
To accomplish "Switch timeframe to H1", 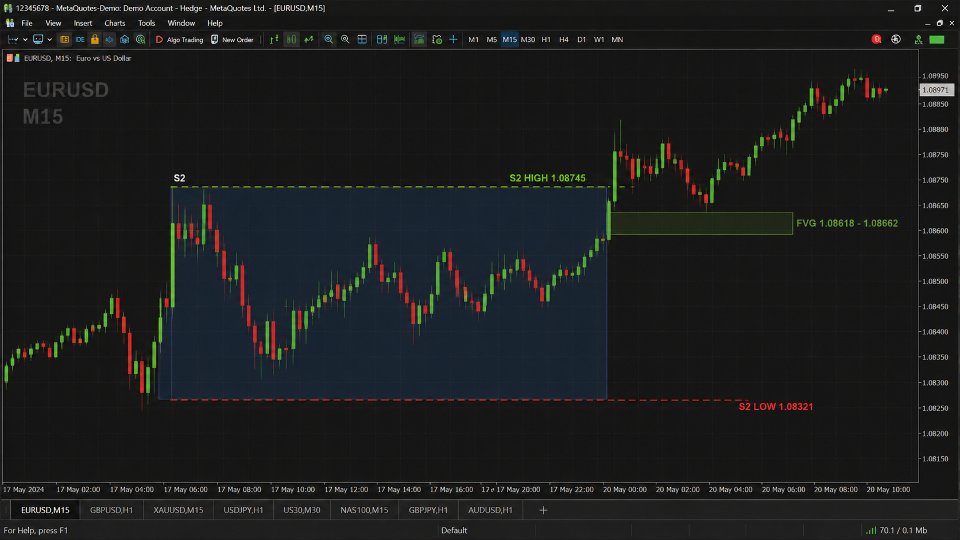I will coord(546,39).
